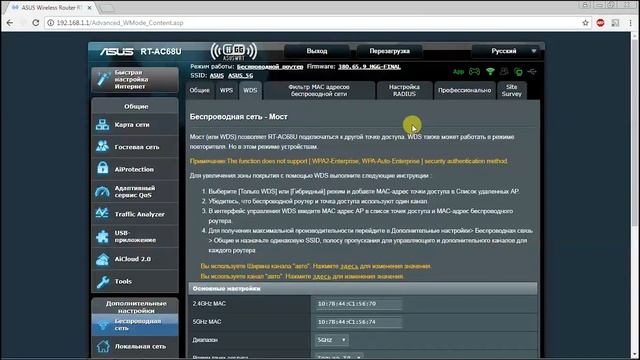Open the Быстрая настройка Интернет wizard icon
The width and height of the screenshot is (640, 360).
(x=103, y=79)
